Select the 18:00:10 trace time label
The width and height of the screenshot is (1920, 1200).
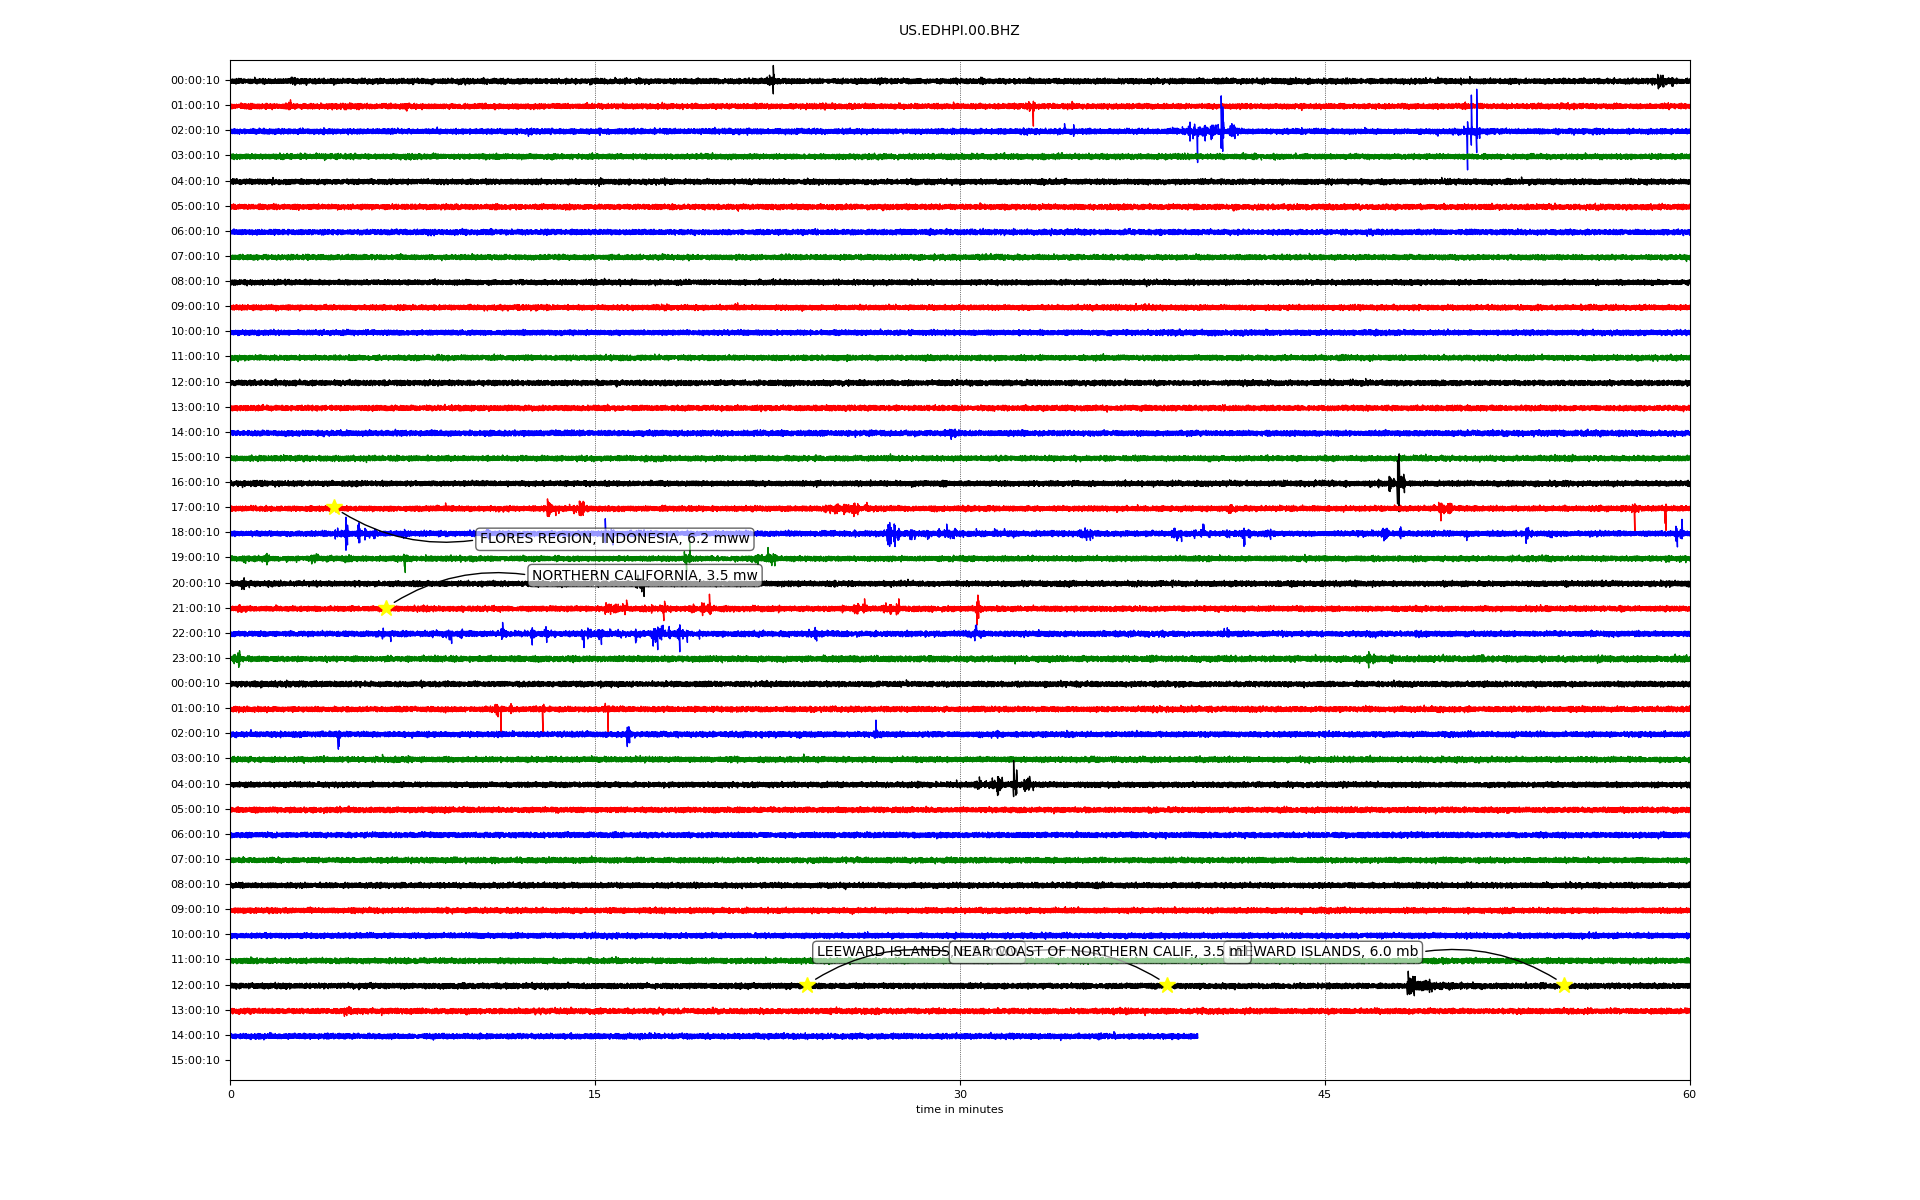[x=195, y=533]
